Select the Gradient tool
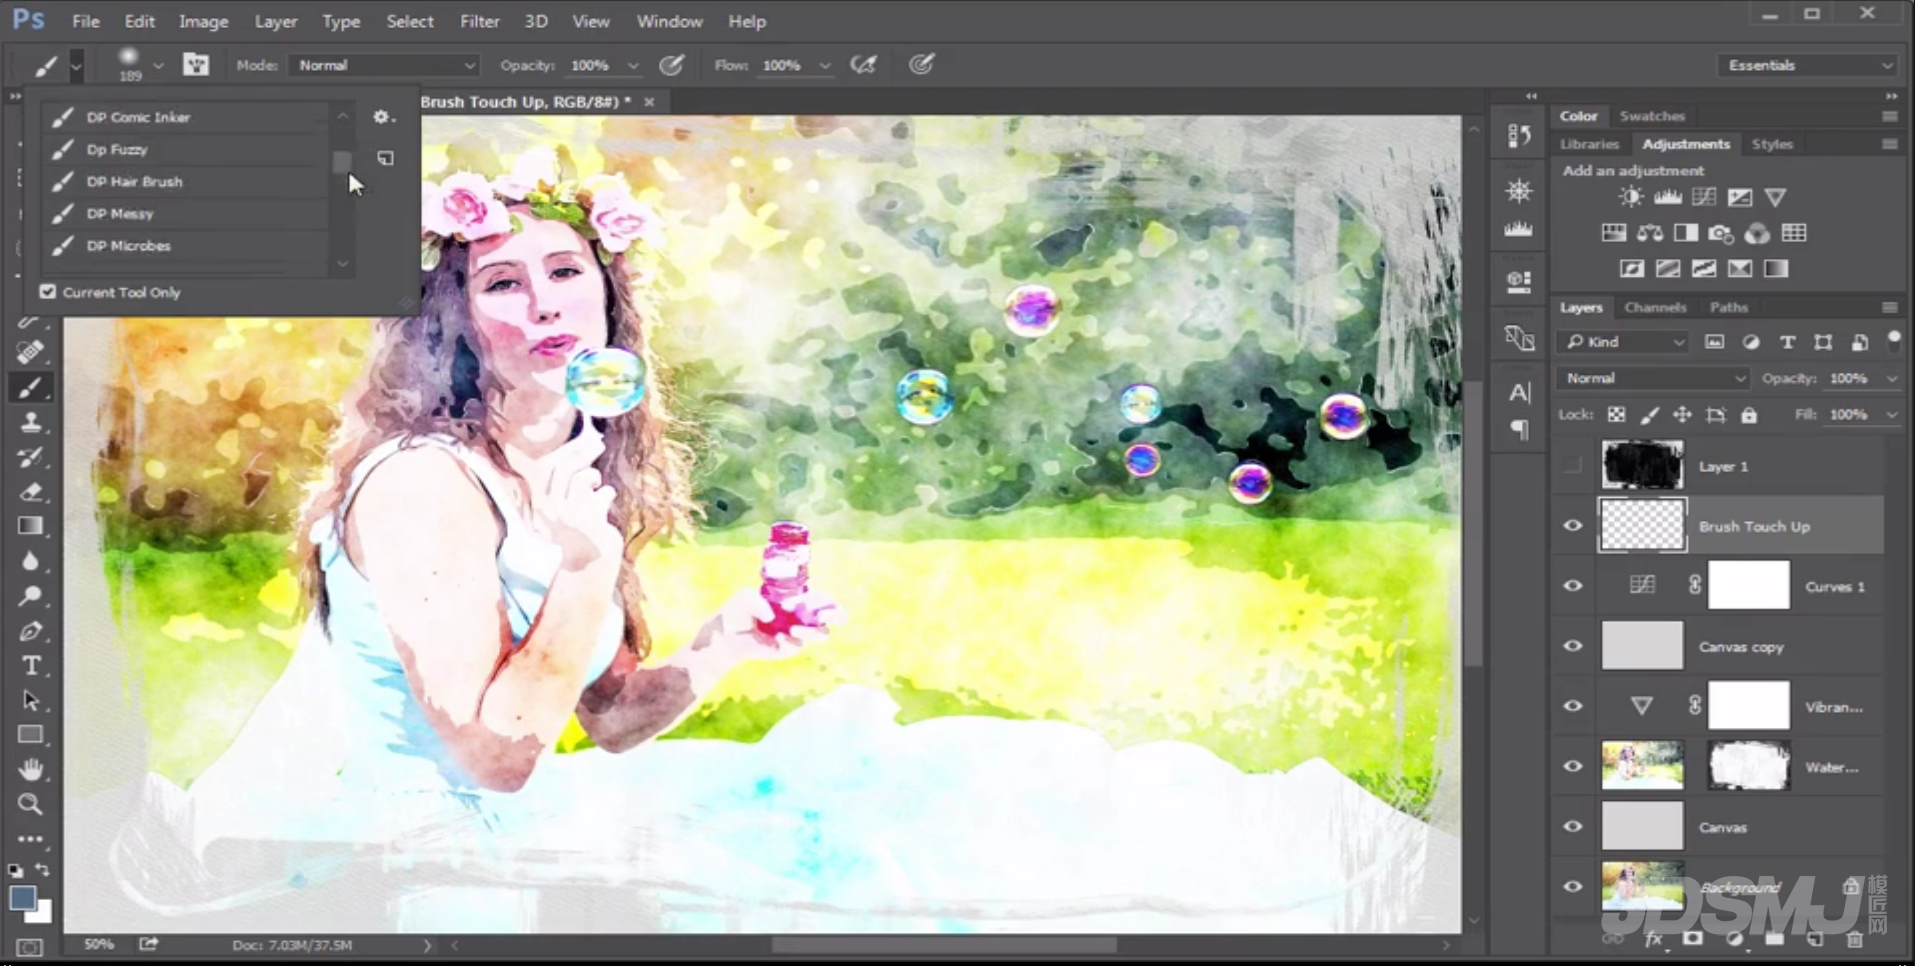The width and height of the screenshot is (1915, 966). point(30,526)
